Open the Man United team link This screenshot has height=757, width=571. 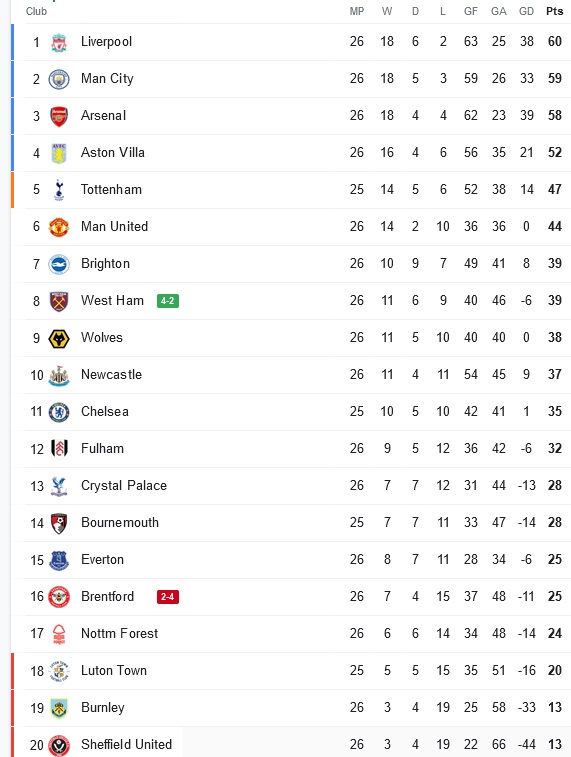point(114,226)
